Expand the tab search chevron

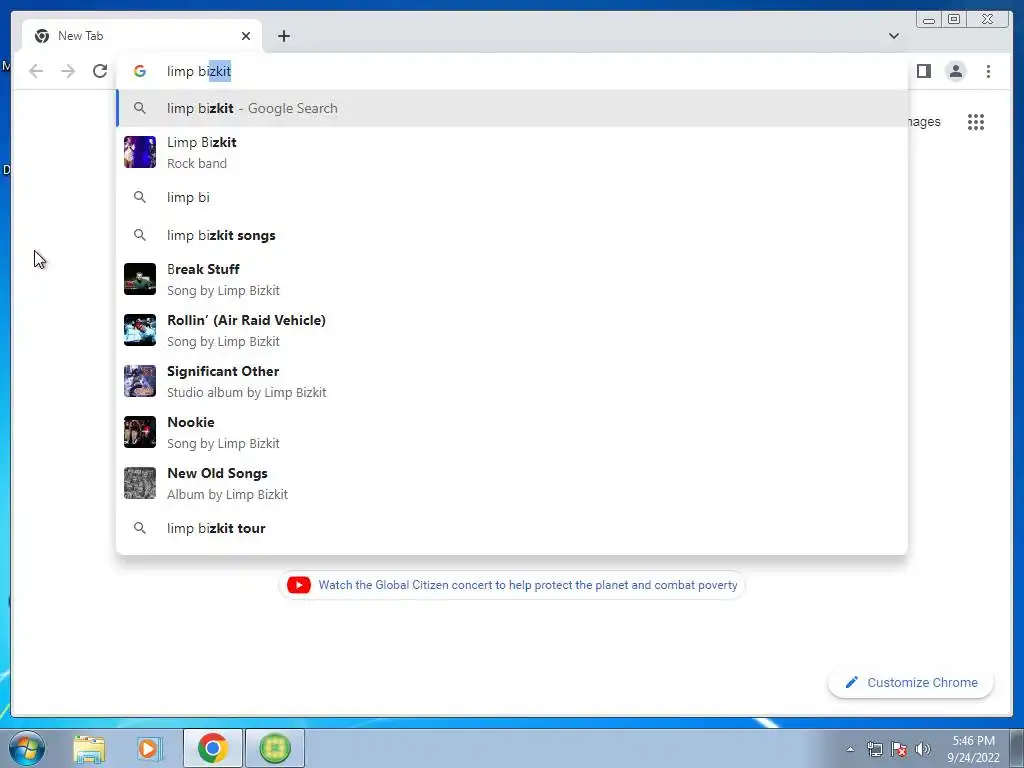click(894, 36)
